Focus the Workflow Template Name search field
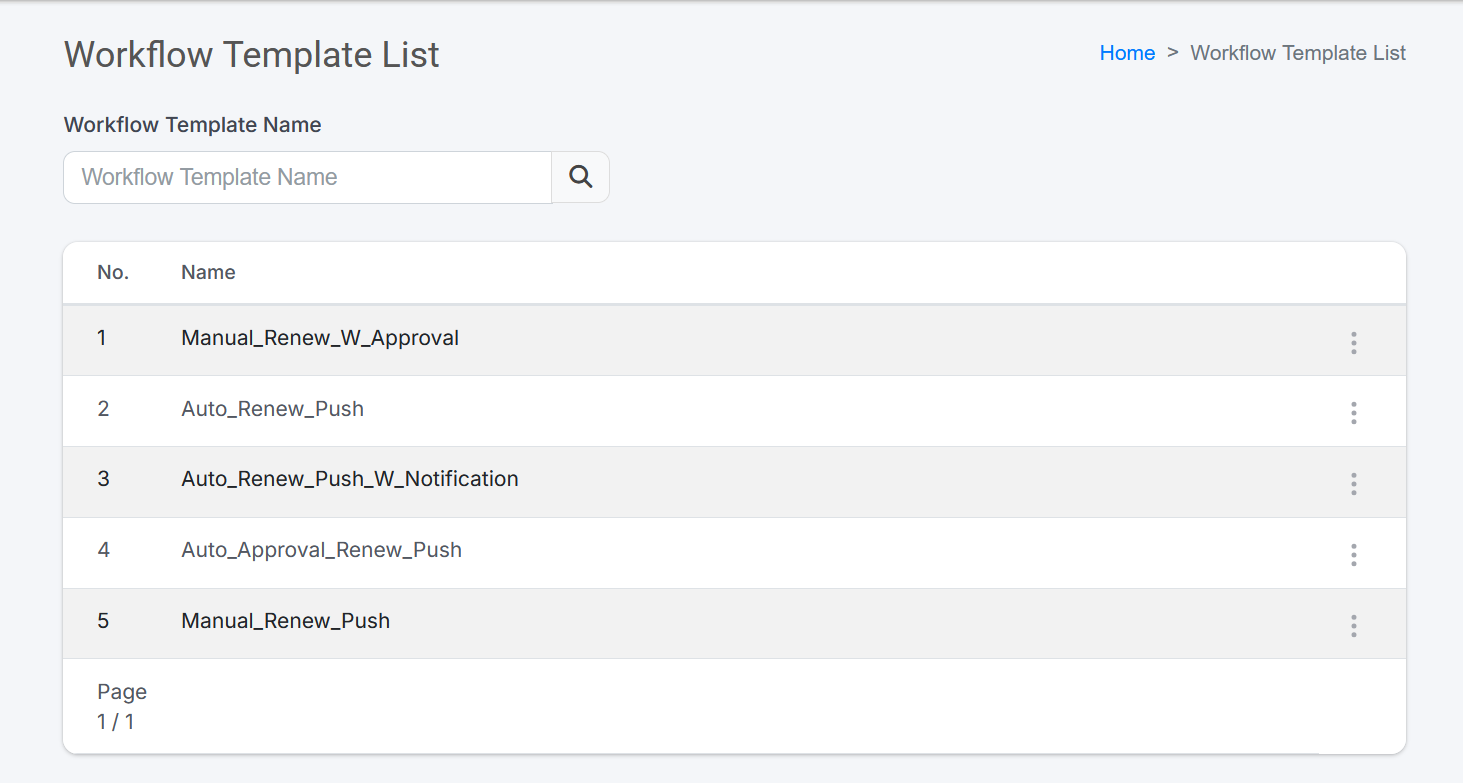This screenshot has width=1463, height=783. (x=307, y=177)
